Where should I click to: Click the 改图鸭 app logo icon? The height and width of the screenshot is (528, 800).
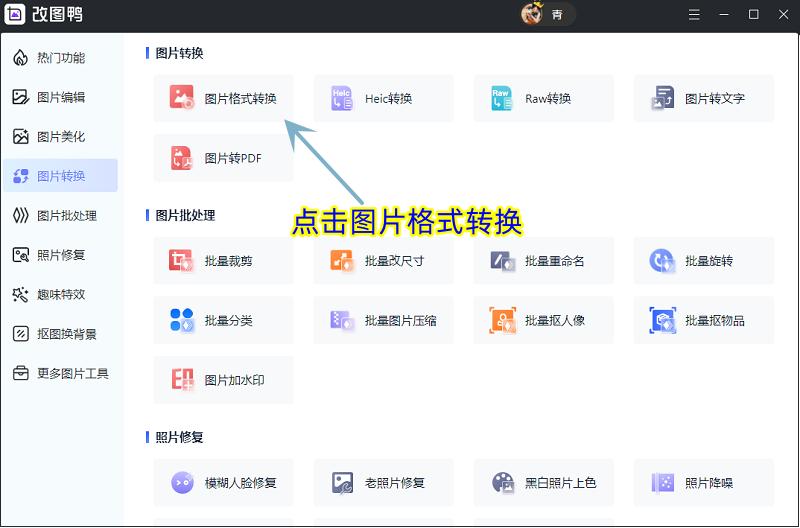pyautogui.click(x=14, y=14)
